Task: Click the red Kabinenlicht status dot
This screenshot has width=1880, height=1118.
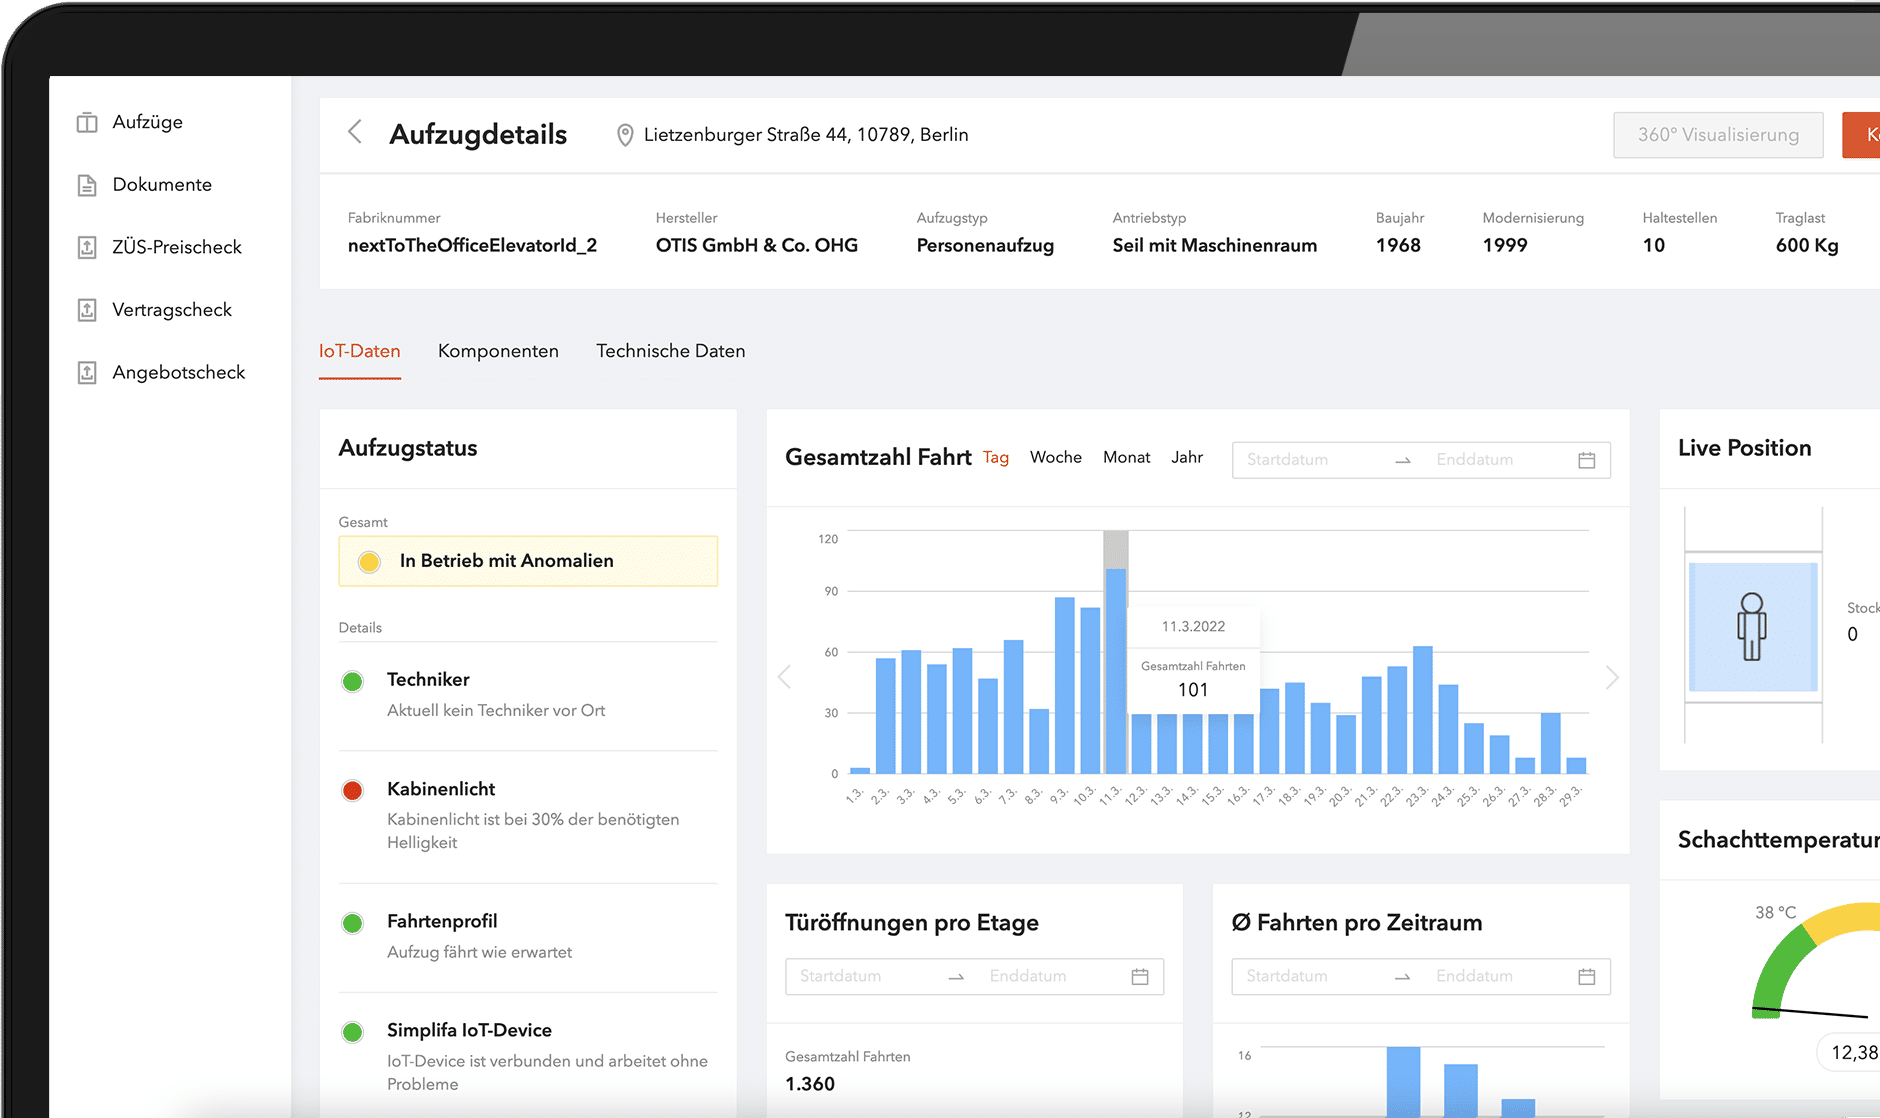Action: [352, 791]
